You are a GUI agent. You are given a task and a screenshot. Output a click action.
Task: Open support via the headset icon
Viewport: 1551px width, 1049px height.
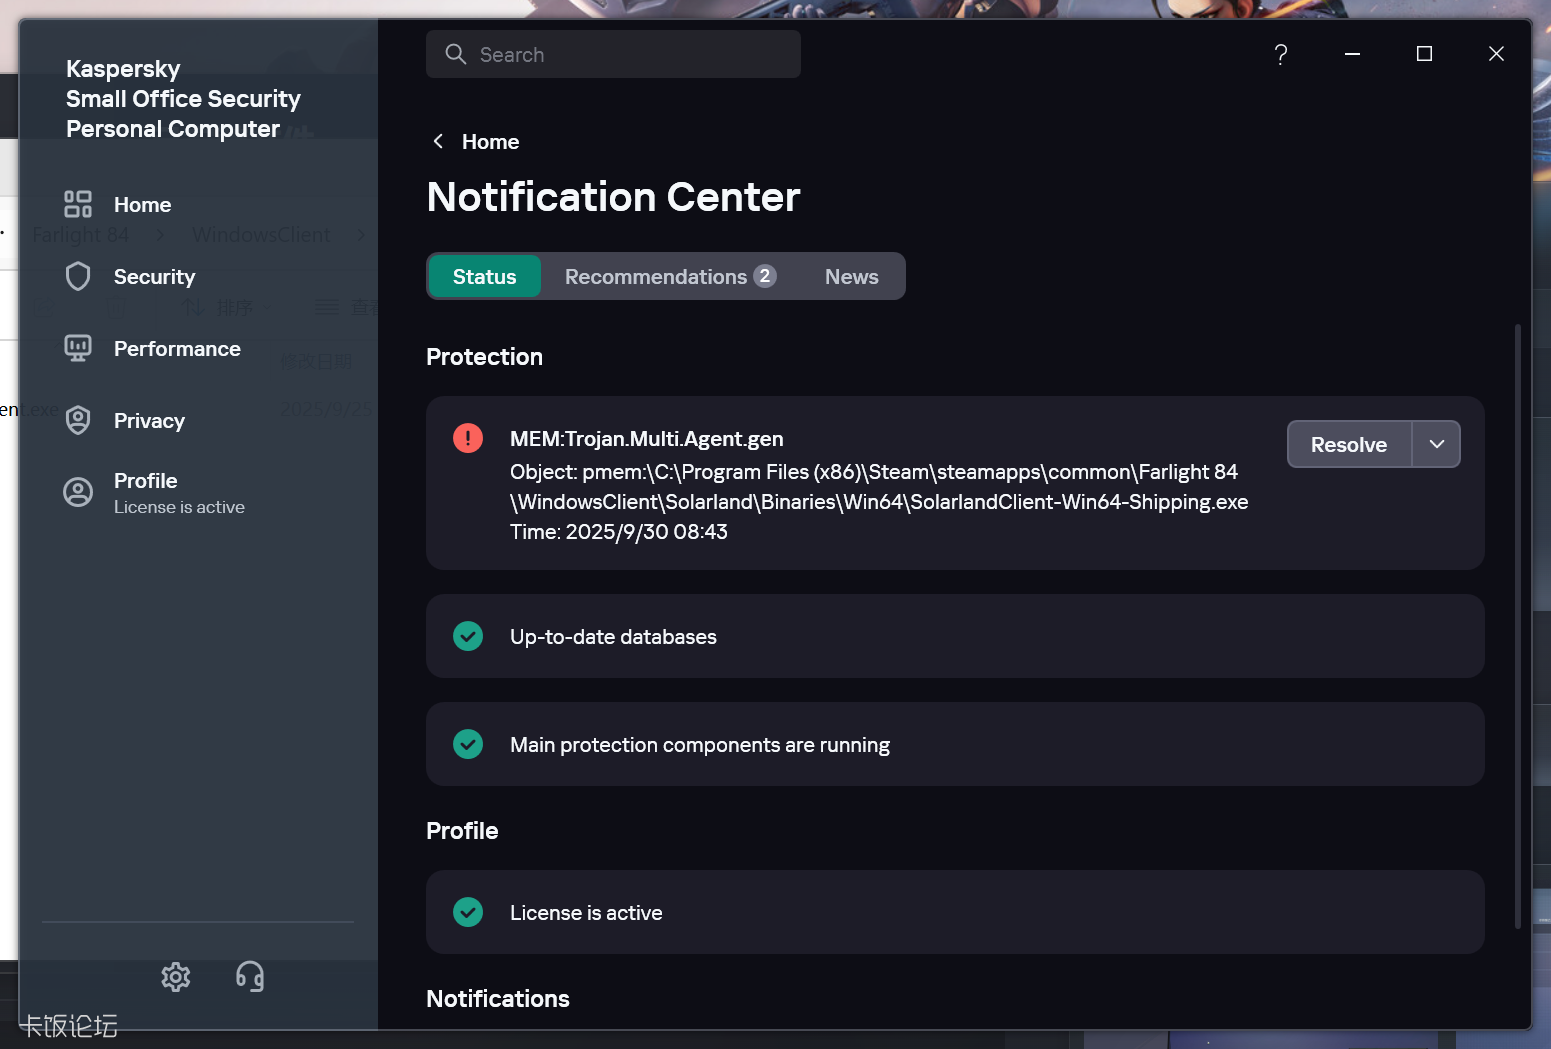click(250, 977)
